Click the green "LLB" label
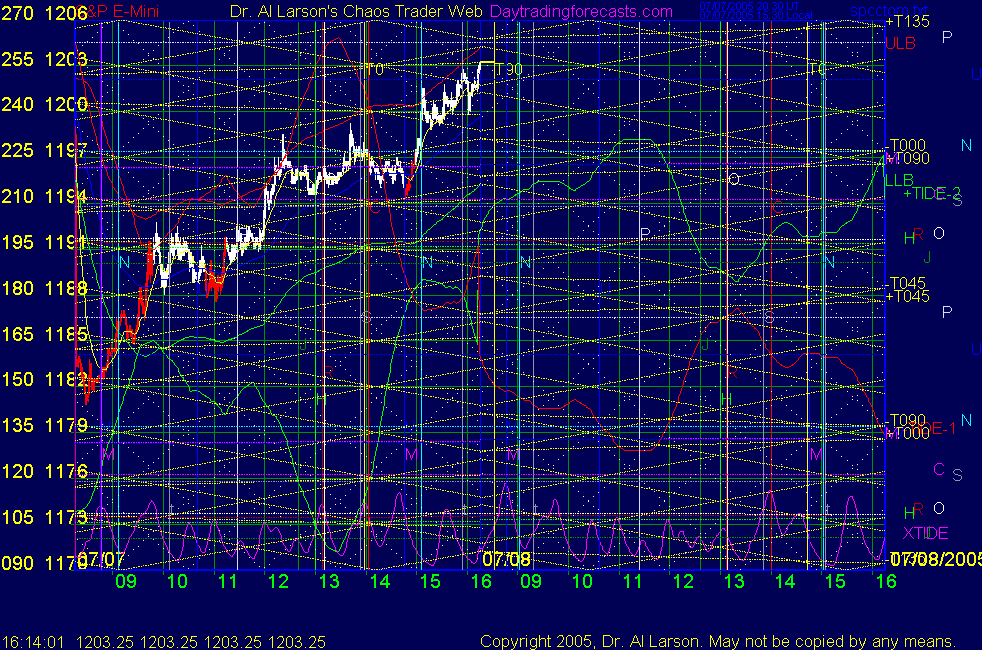982x650 pixels. 899,180
